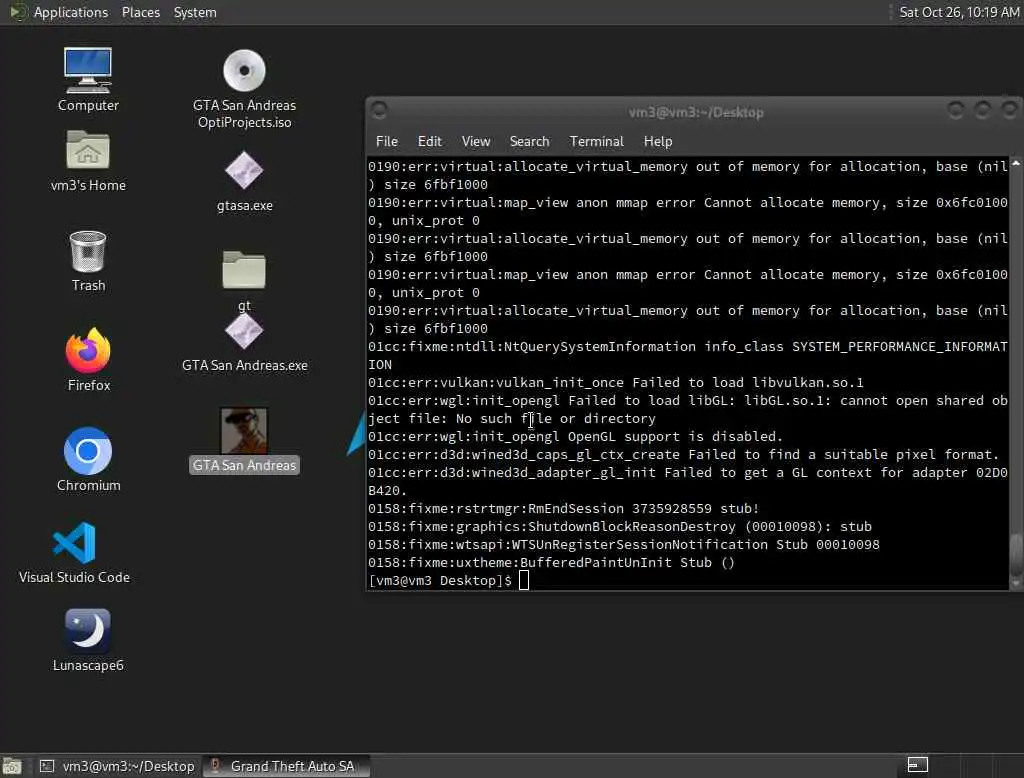Open the System menu in top panel
Screen dimensions: 1024x778
click(195, 12)
